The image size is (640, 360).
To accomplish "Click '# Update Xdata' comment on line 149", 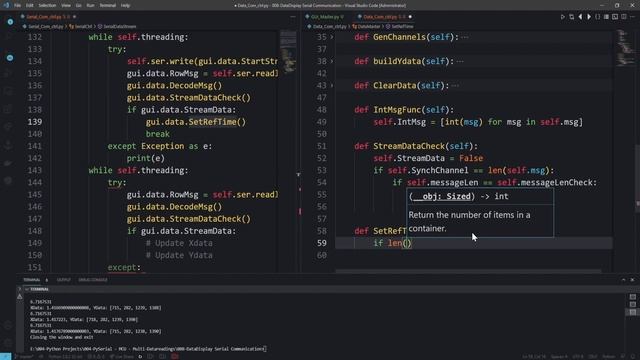I will click(x=179, y=243).
